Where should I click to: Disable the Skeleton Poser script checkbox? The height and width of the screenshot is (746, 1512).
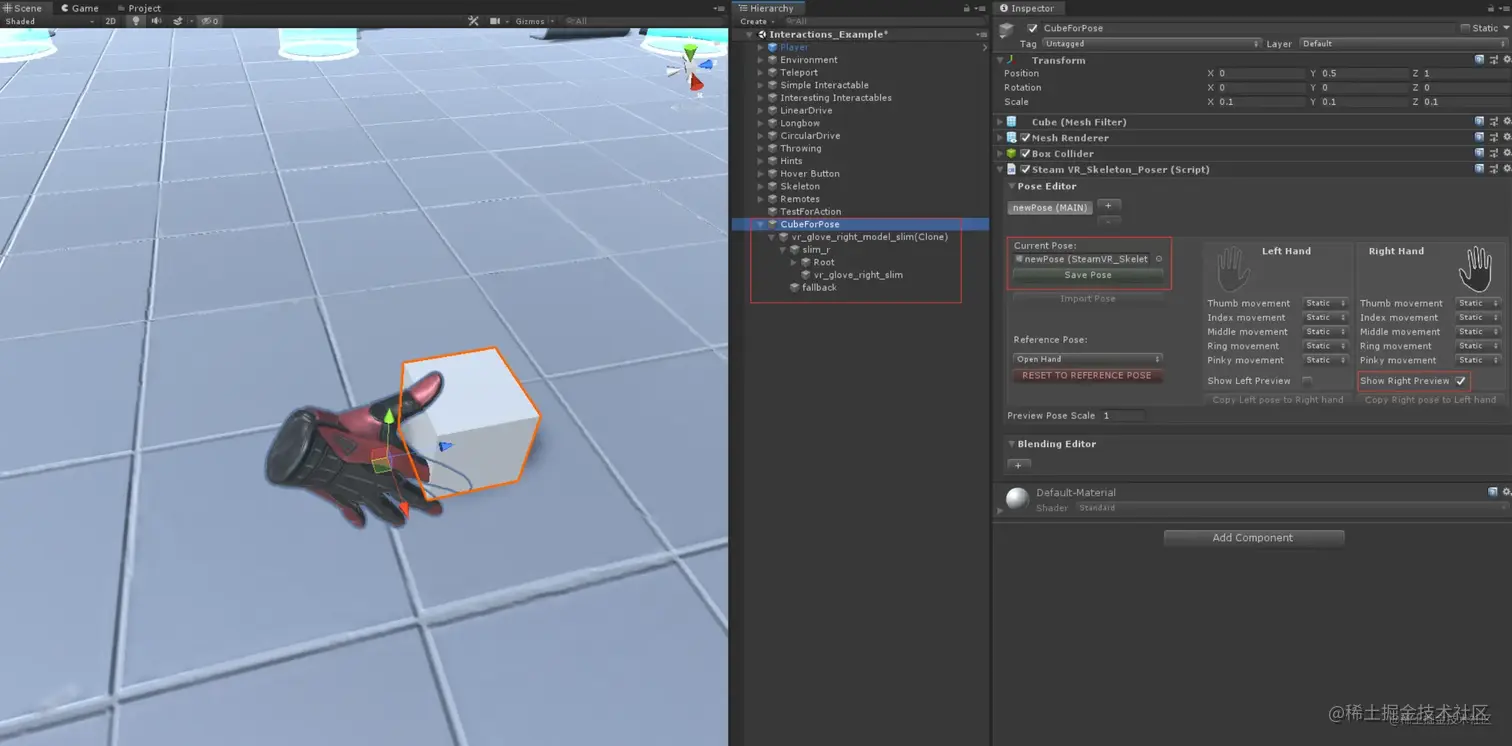click(x=1025, y=170)
